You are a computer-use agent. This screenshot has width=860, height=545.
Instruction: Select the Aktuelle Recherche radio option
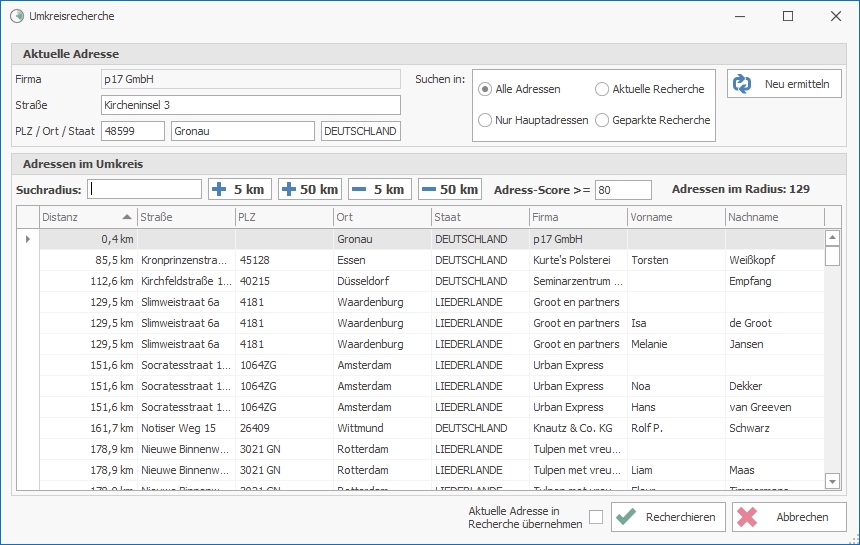tap(602, 89)
